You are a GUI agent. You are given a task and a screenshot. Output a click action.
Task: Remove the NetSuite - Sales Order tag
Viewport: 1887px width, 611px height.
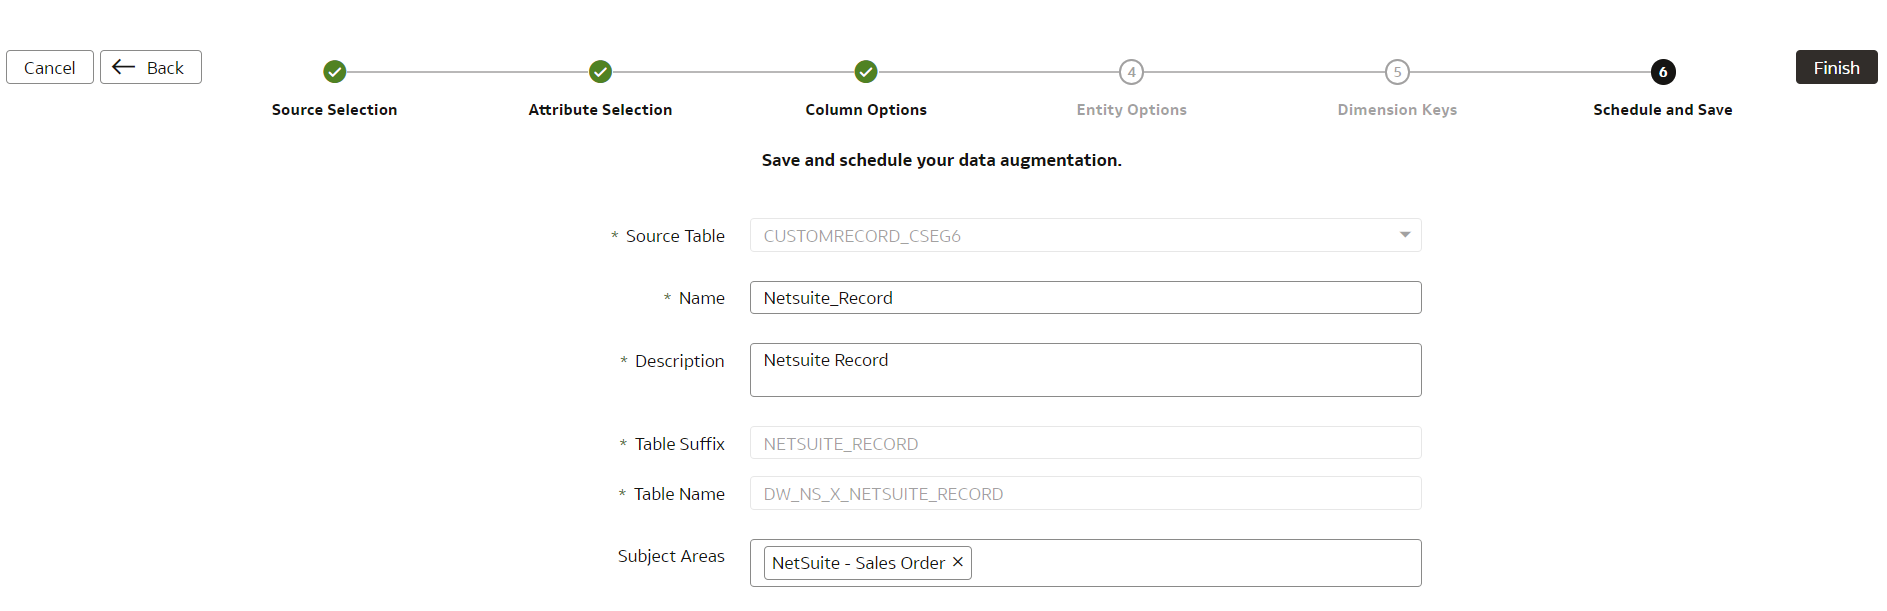click(x=958, y=562)
